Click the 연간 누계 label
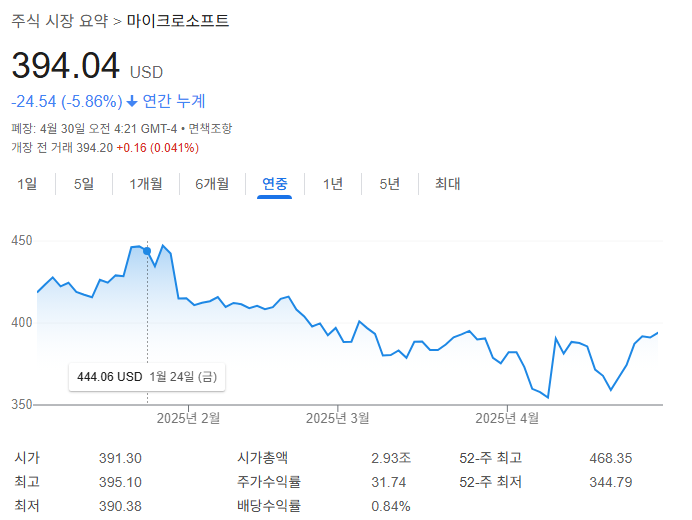The width and height of the screenshot is (692, 520). click(174, 102)
